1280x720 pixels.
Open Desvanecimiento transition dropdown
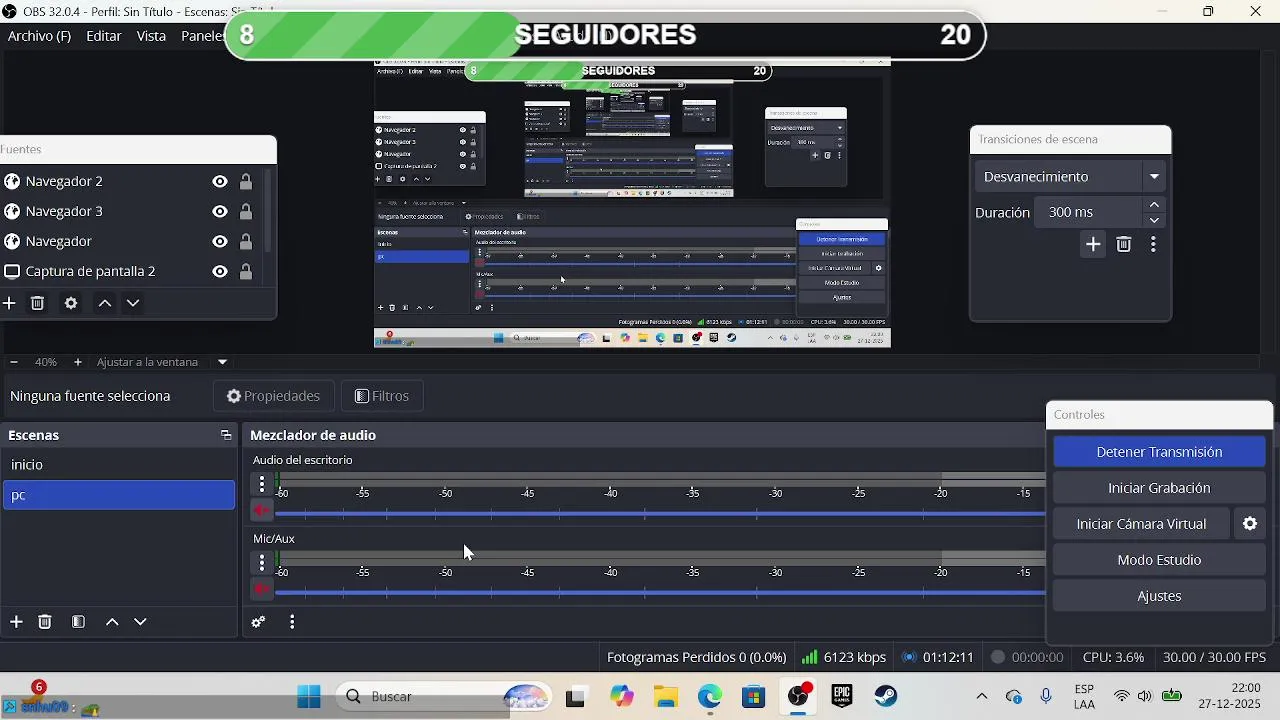(x=1069, y=177)
